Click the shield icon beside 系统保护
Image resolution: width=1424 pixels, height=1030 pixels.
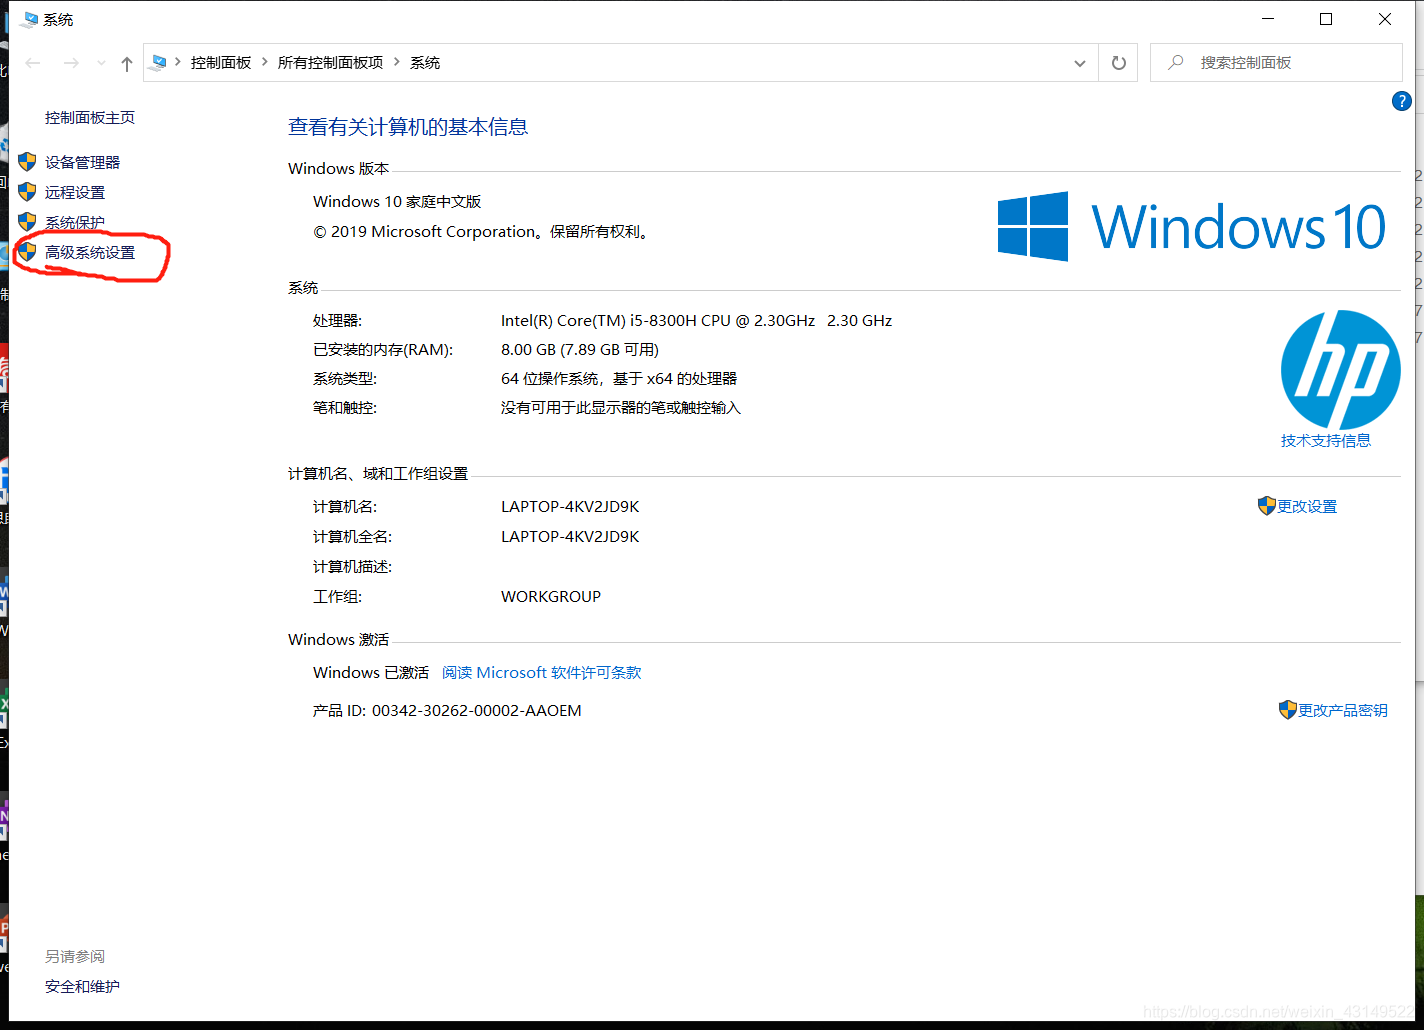click(27, 221)
